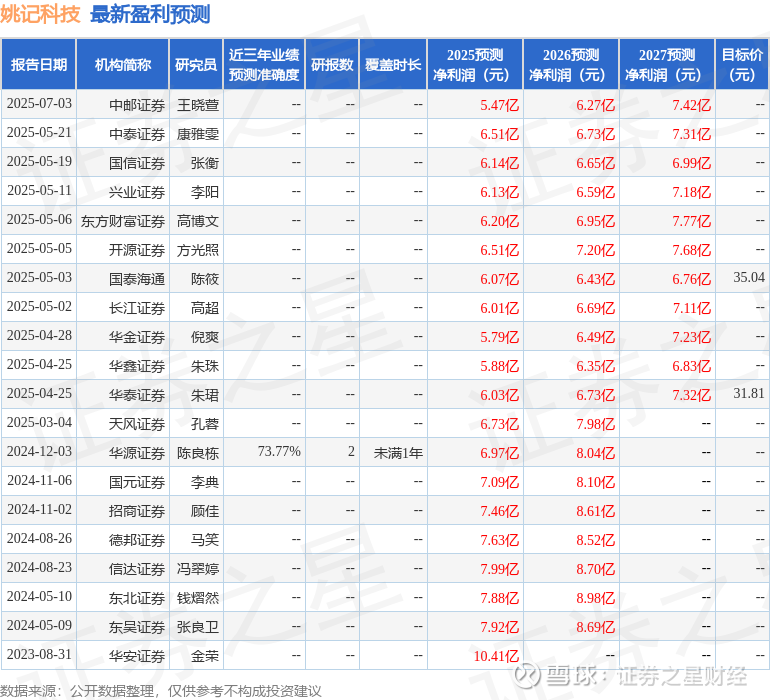This screenshot has height=700, width=770.
Task: Click 7.98亿 in 天风证券 row
Action: click(596, 423)
